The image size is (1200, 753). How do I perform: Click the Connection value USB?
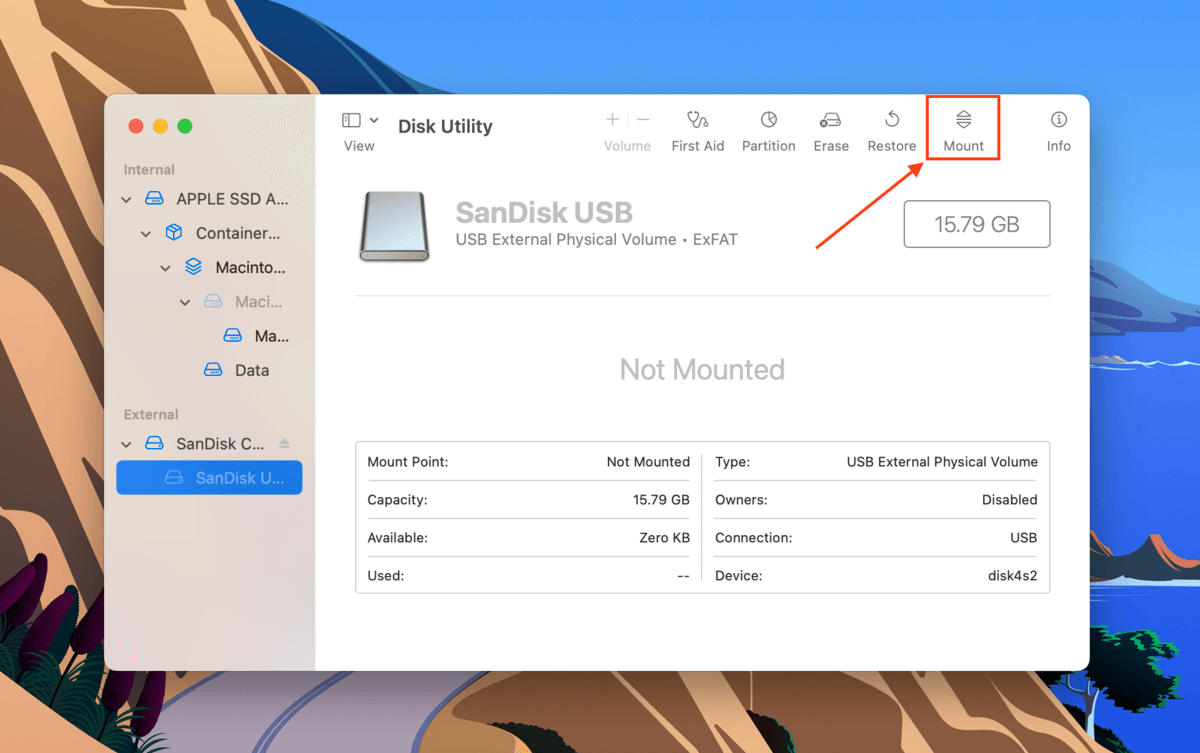tap(1023, 538)
